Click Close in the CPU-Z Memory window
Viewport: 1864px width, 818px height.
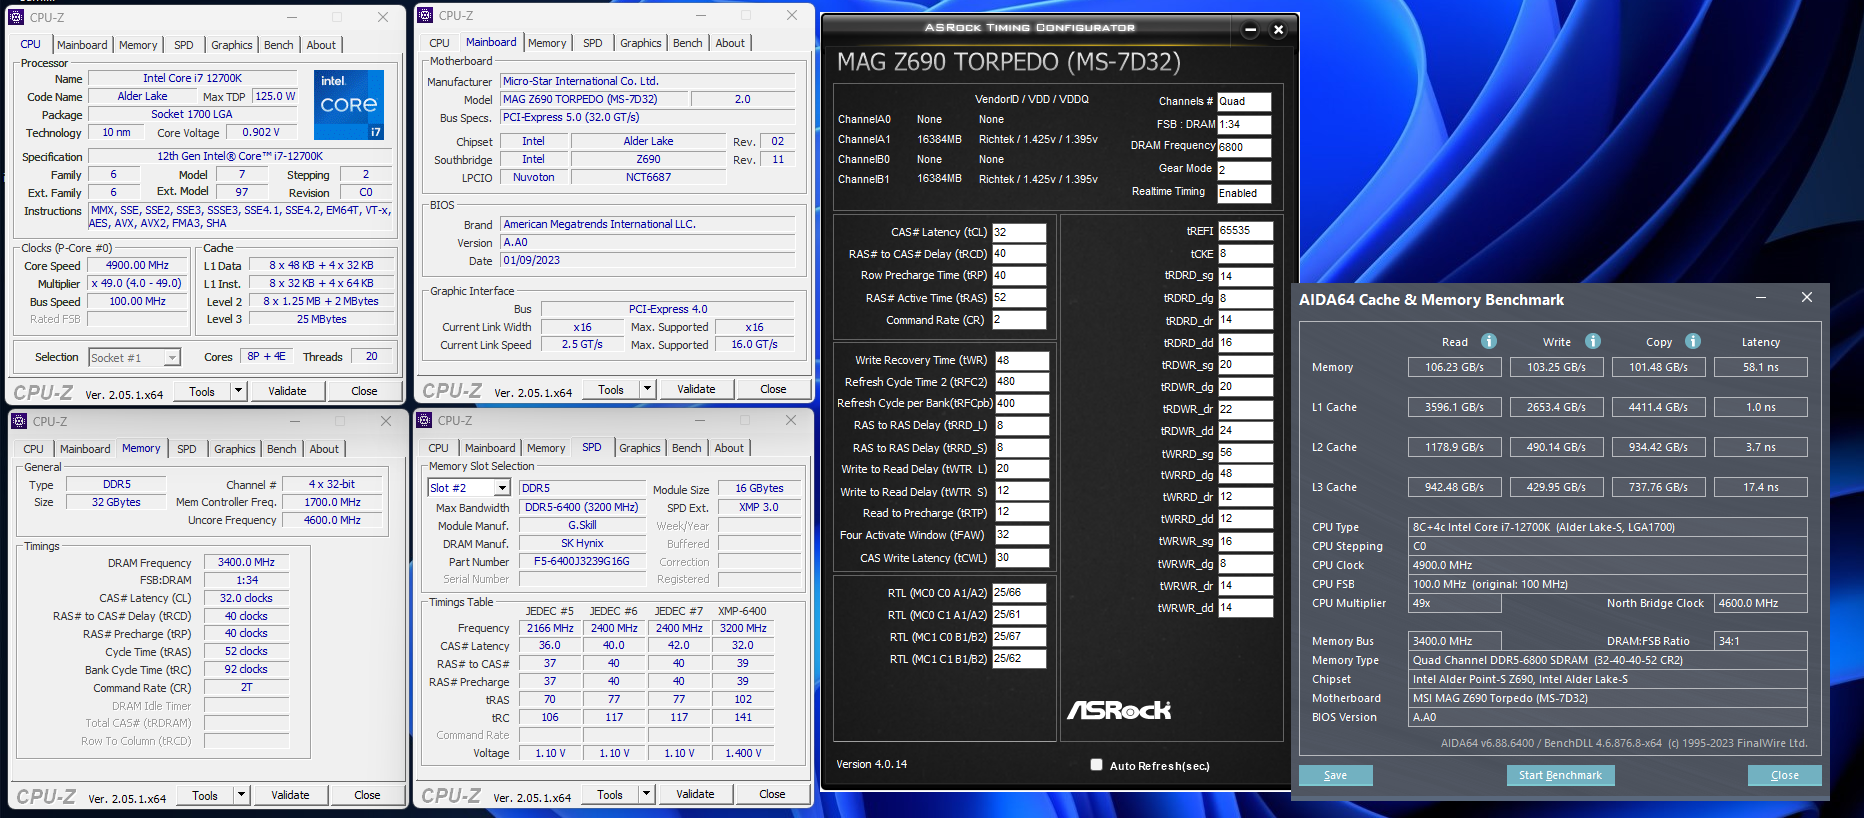[367, 795]
